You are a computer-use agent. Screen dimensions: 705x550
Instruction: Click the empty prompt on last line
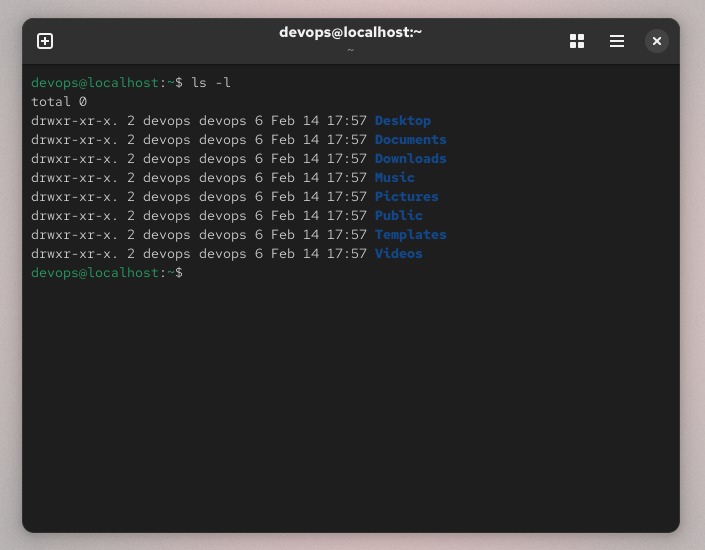[x=190, y=272]
